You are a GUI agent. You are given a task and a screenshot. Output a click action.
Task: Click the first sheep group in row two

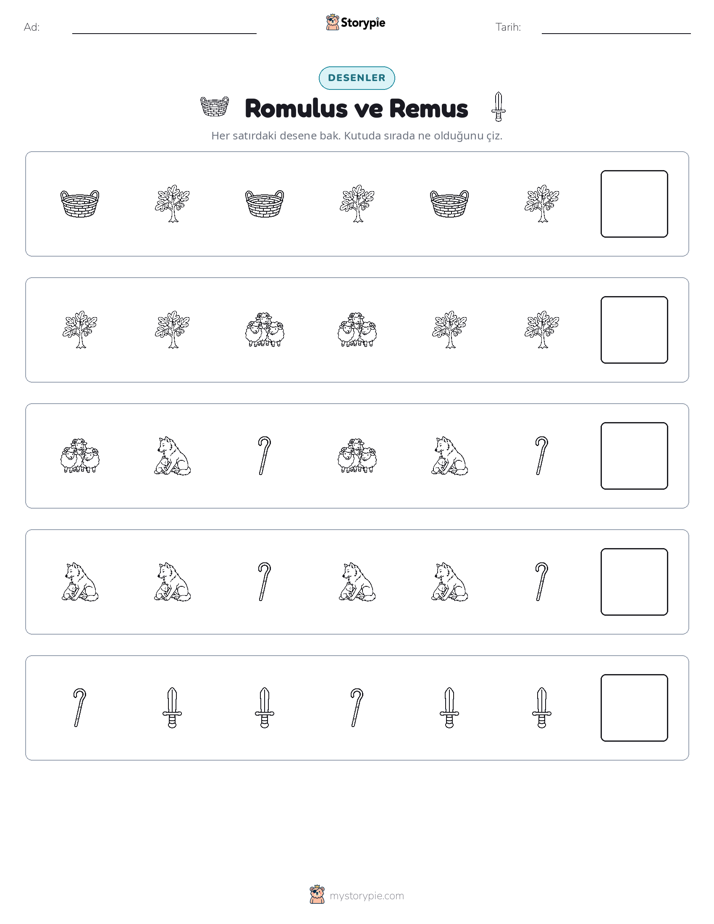265,329
